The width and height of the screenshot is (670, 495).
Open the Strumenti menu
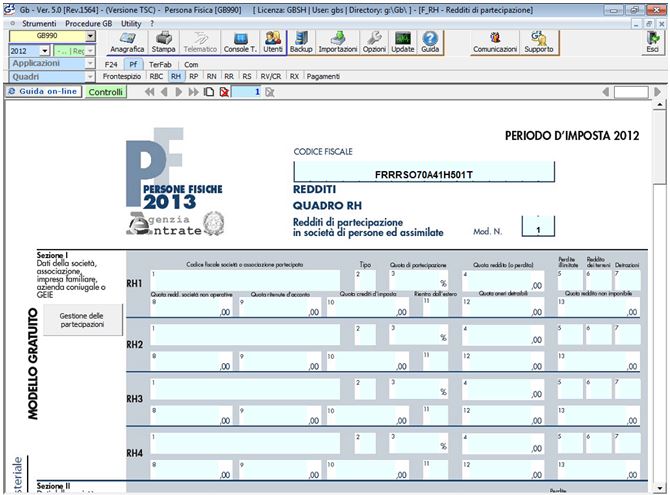point(39,24)
